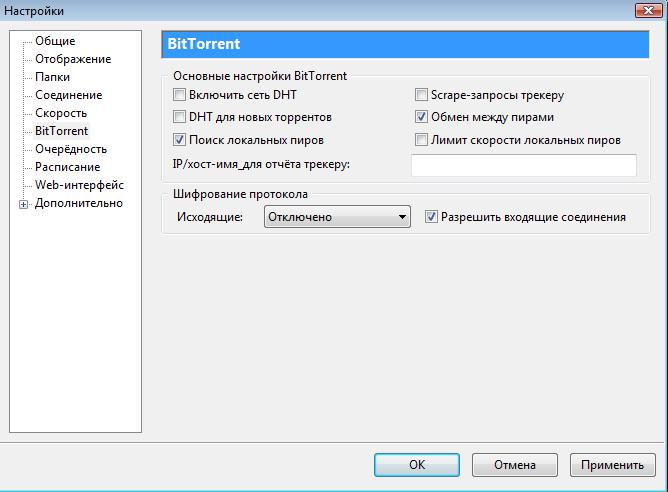Uncheck 'Поиск локальных пиров' option
Viewport: 668px width, 492px height.
coord(179,140)
